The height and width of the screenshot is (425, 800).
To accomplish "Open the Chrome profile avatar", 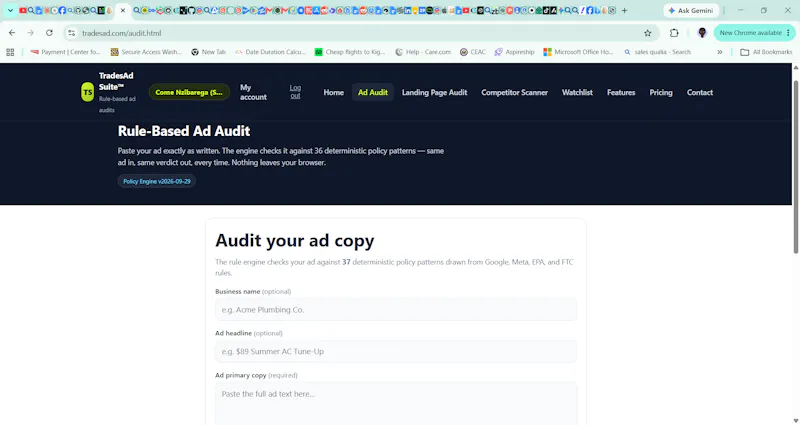I will pyautogui.click(x=702, y=33).
